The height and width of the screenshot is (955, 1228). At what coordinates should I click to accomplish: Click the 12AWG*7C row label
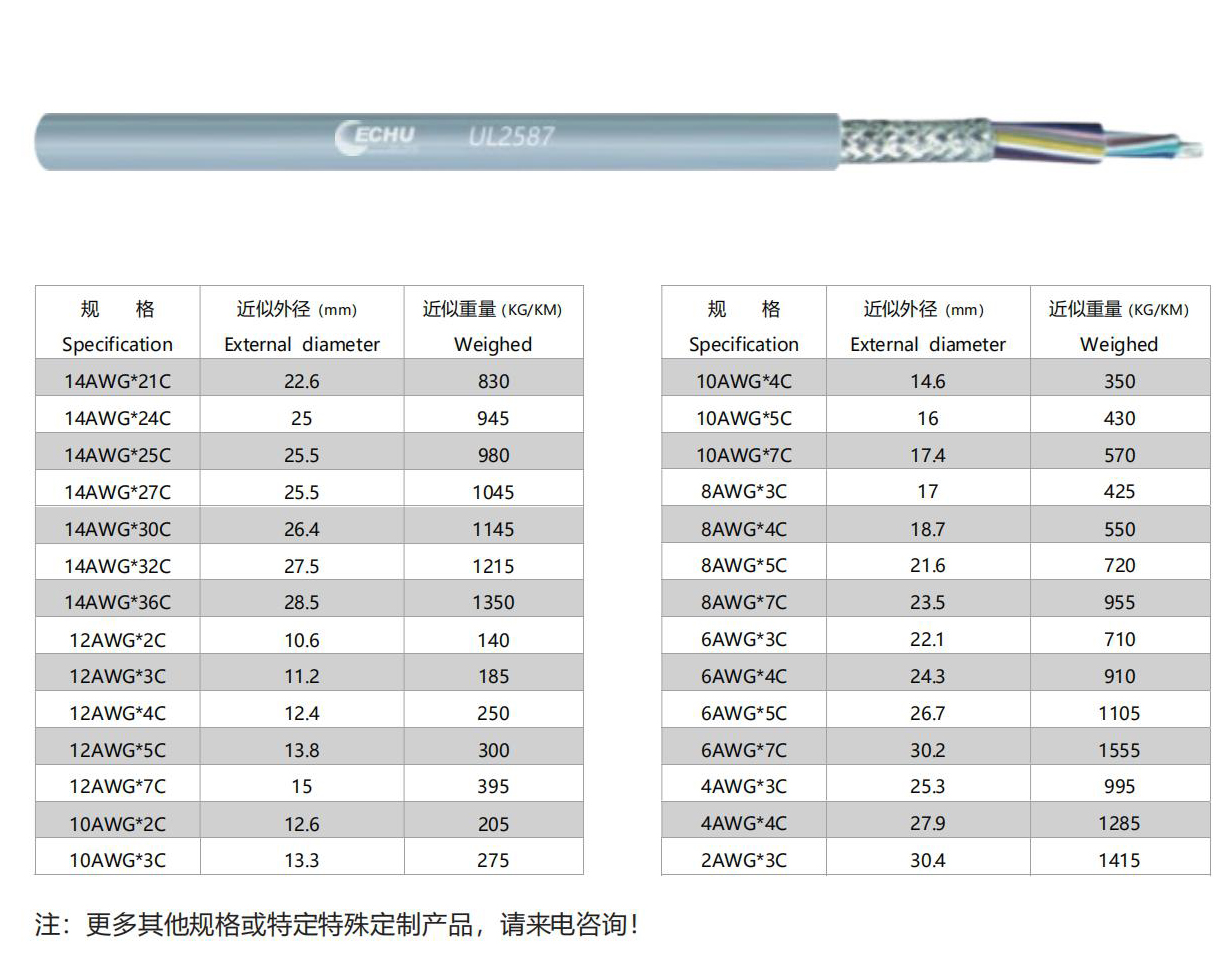[118, 787]
